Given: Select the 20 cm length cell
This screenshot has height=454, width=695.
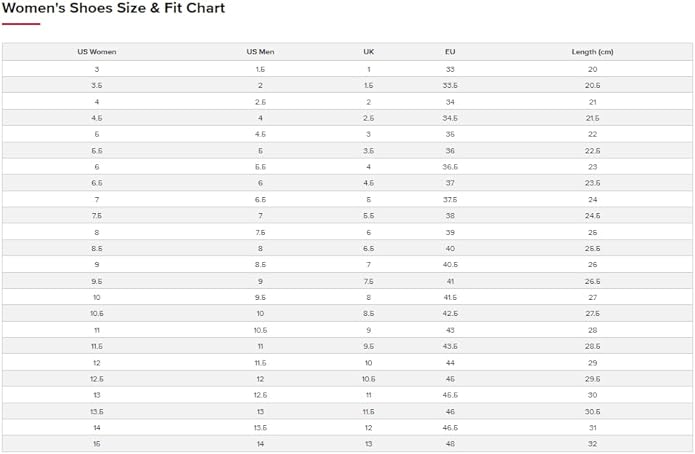Looking at the screenshot, I should coord(592,69).
